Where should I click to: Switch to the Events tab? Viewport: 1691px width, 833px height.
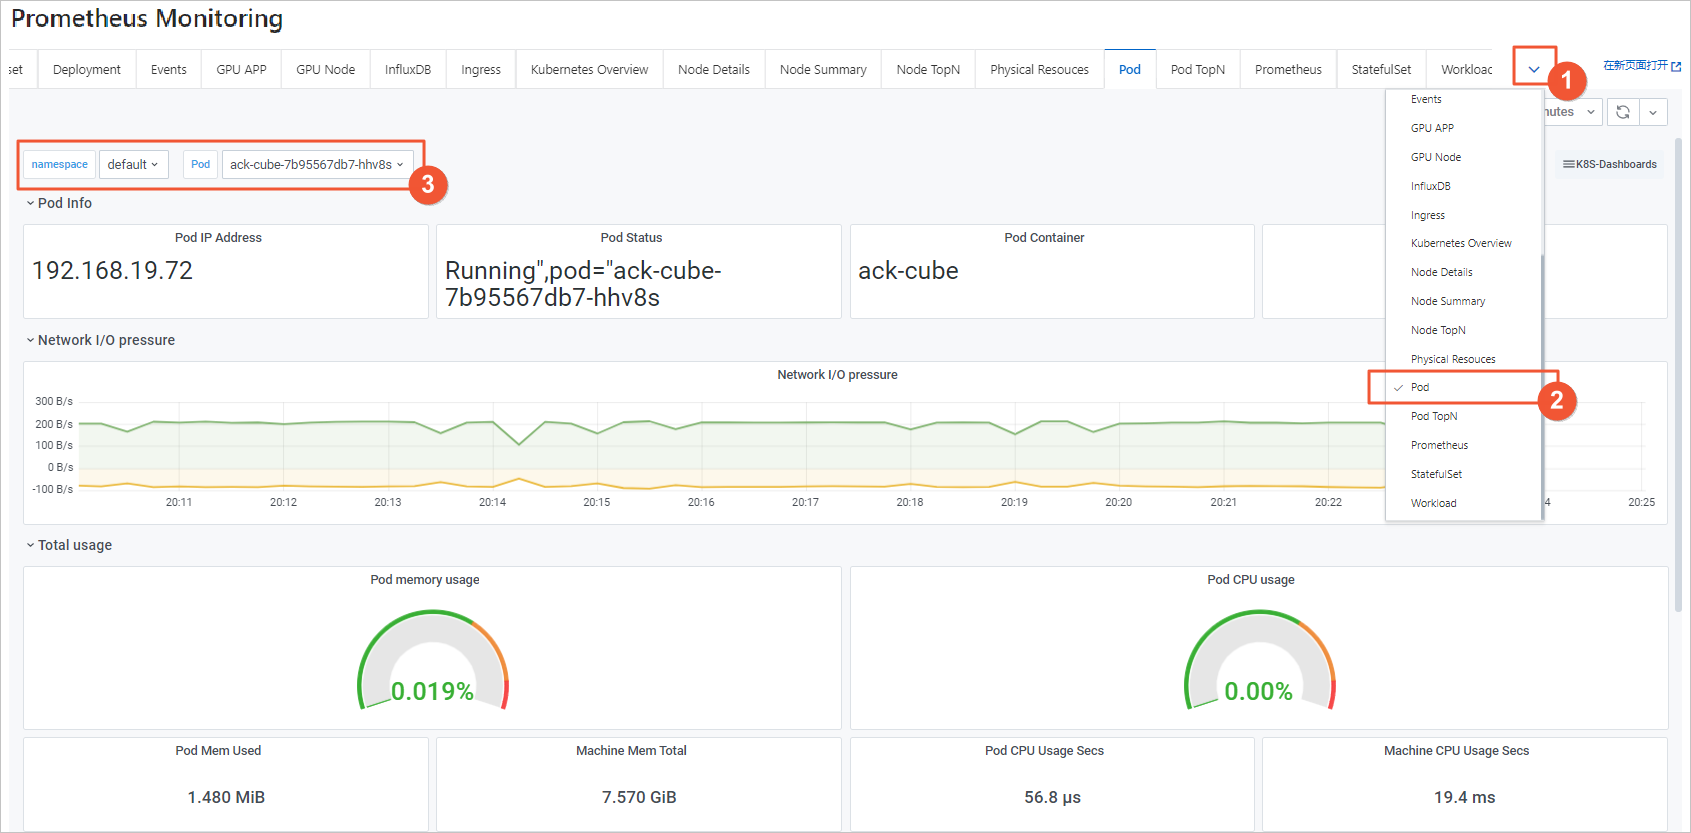pos(169,69)
